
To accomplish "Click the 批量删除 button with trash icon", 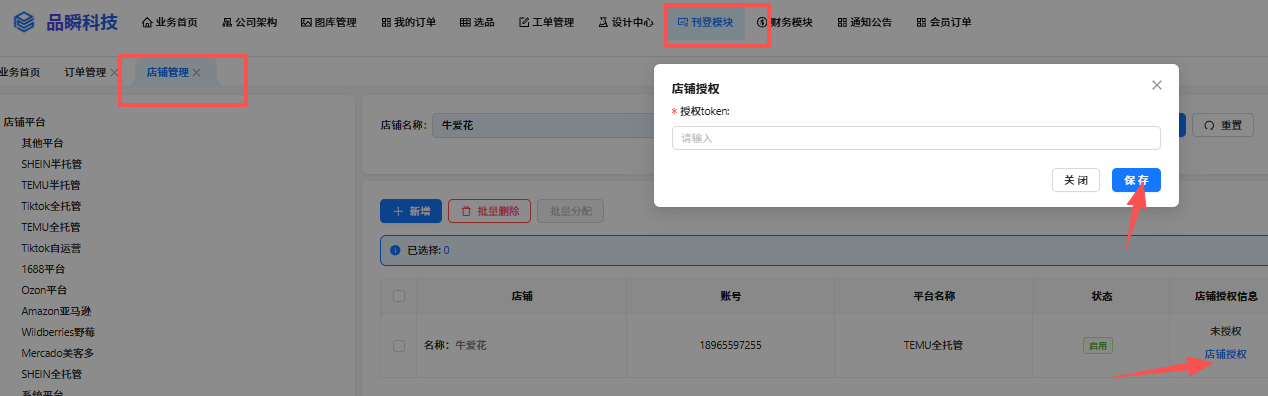I will [490, 211].
